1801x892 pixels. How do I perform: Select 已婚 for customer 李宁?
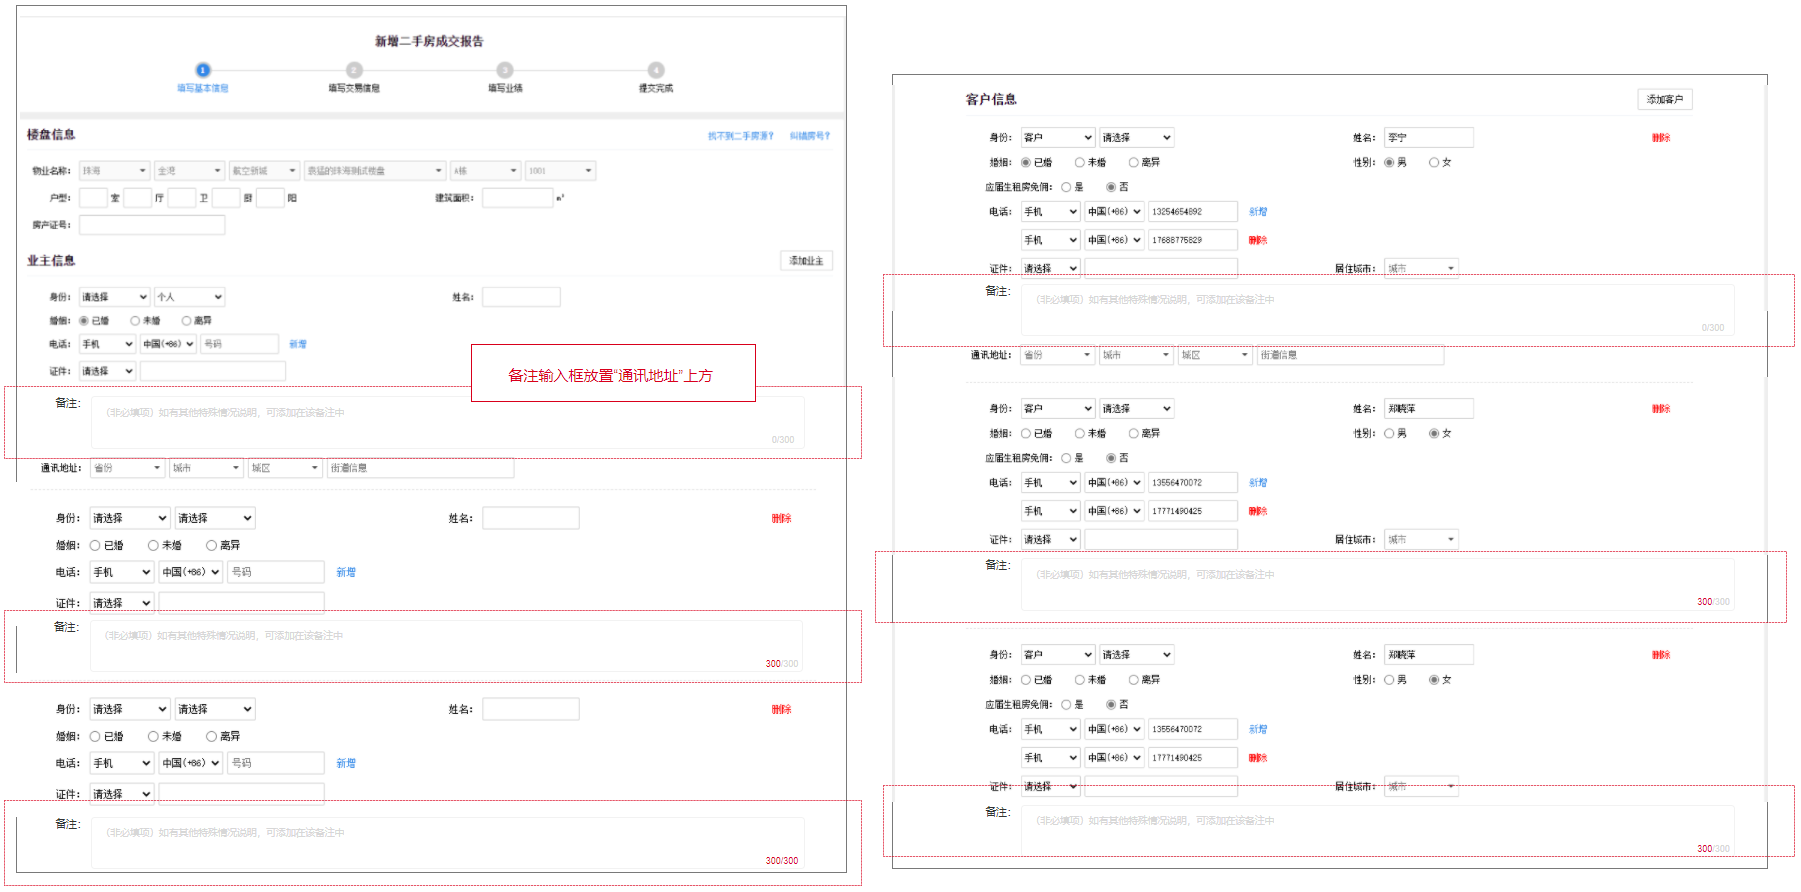point(1026,162)
